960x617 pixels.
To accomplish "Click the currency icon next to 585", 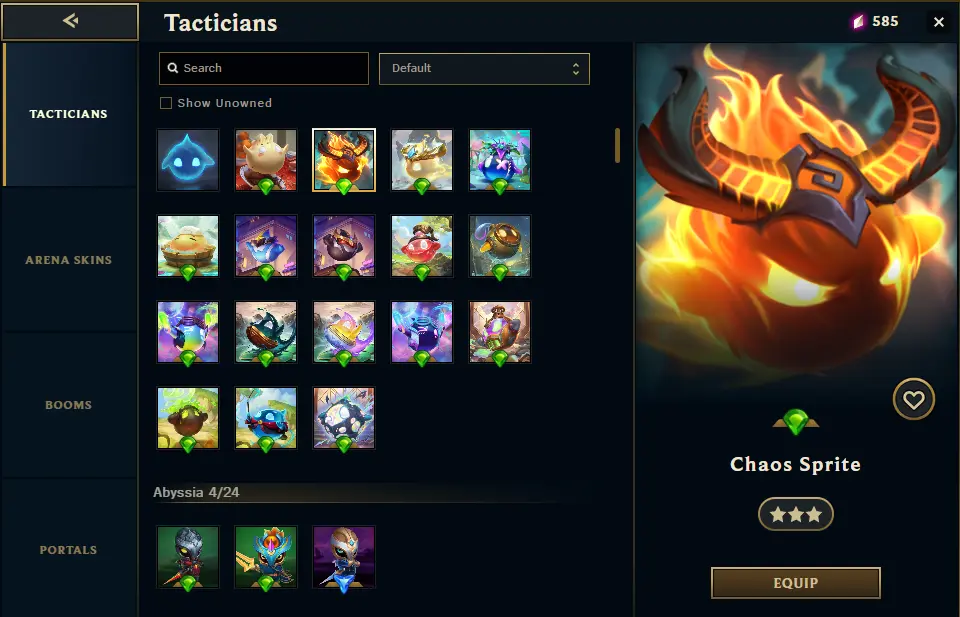I will tap(858, 22).
